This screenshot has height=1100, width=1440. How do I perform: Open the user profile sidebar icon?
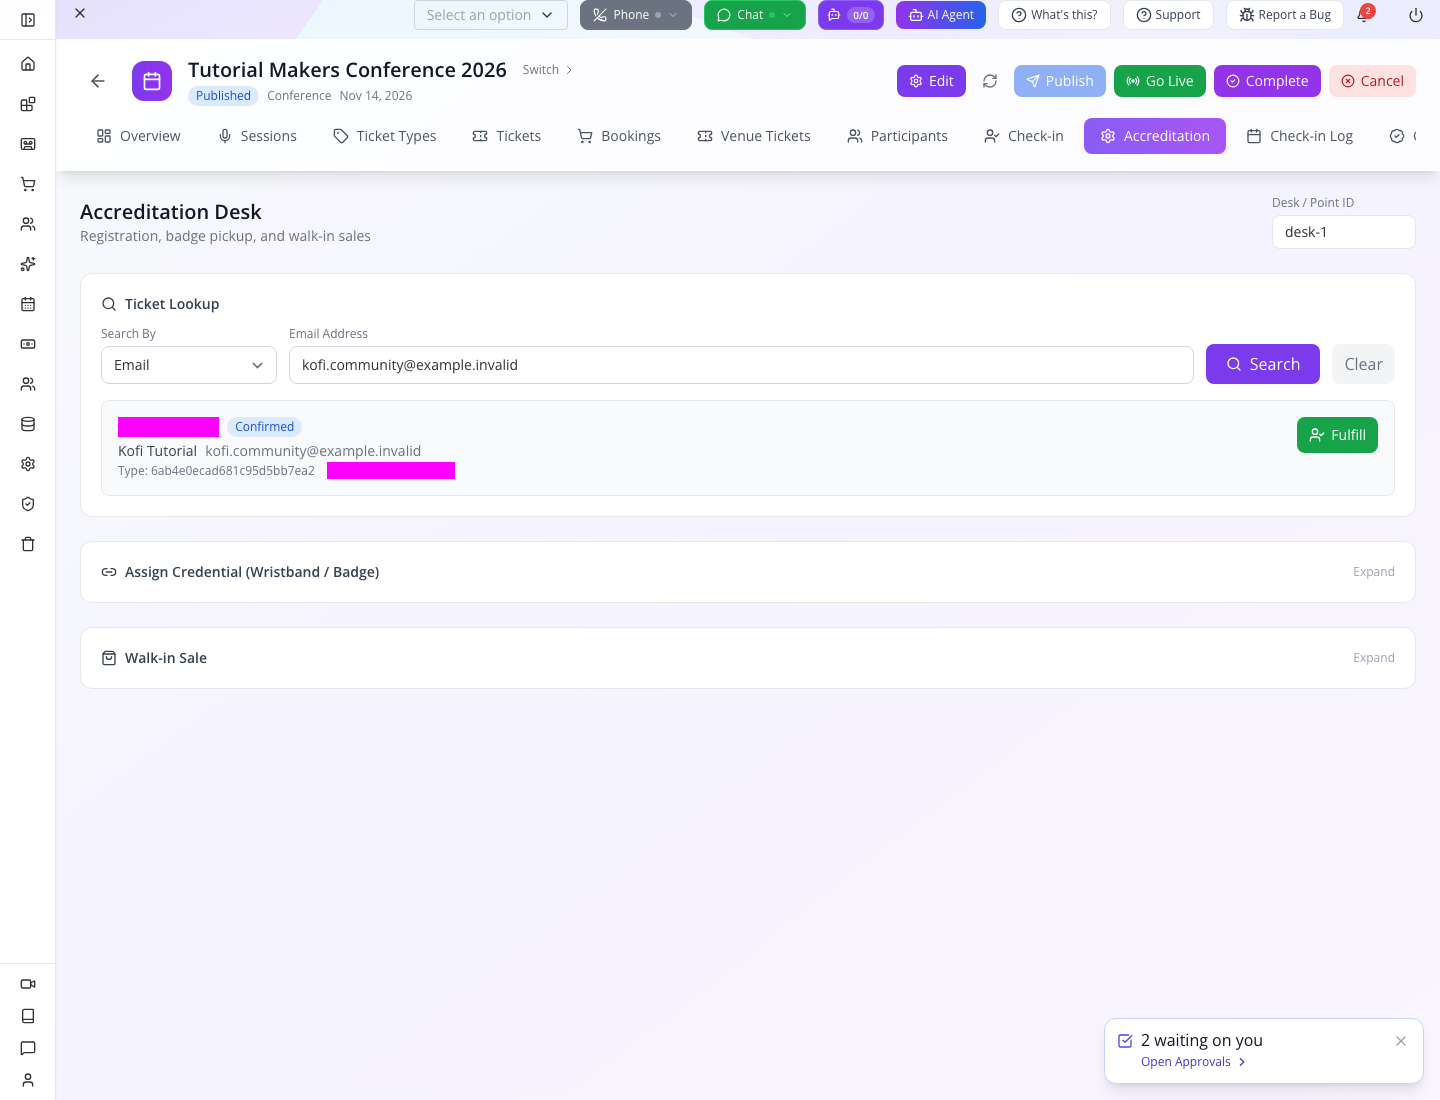pyautogui.click(x=28, y=1080)
